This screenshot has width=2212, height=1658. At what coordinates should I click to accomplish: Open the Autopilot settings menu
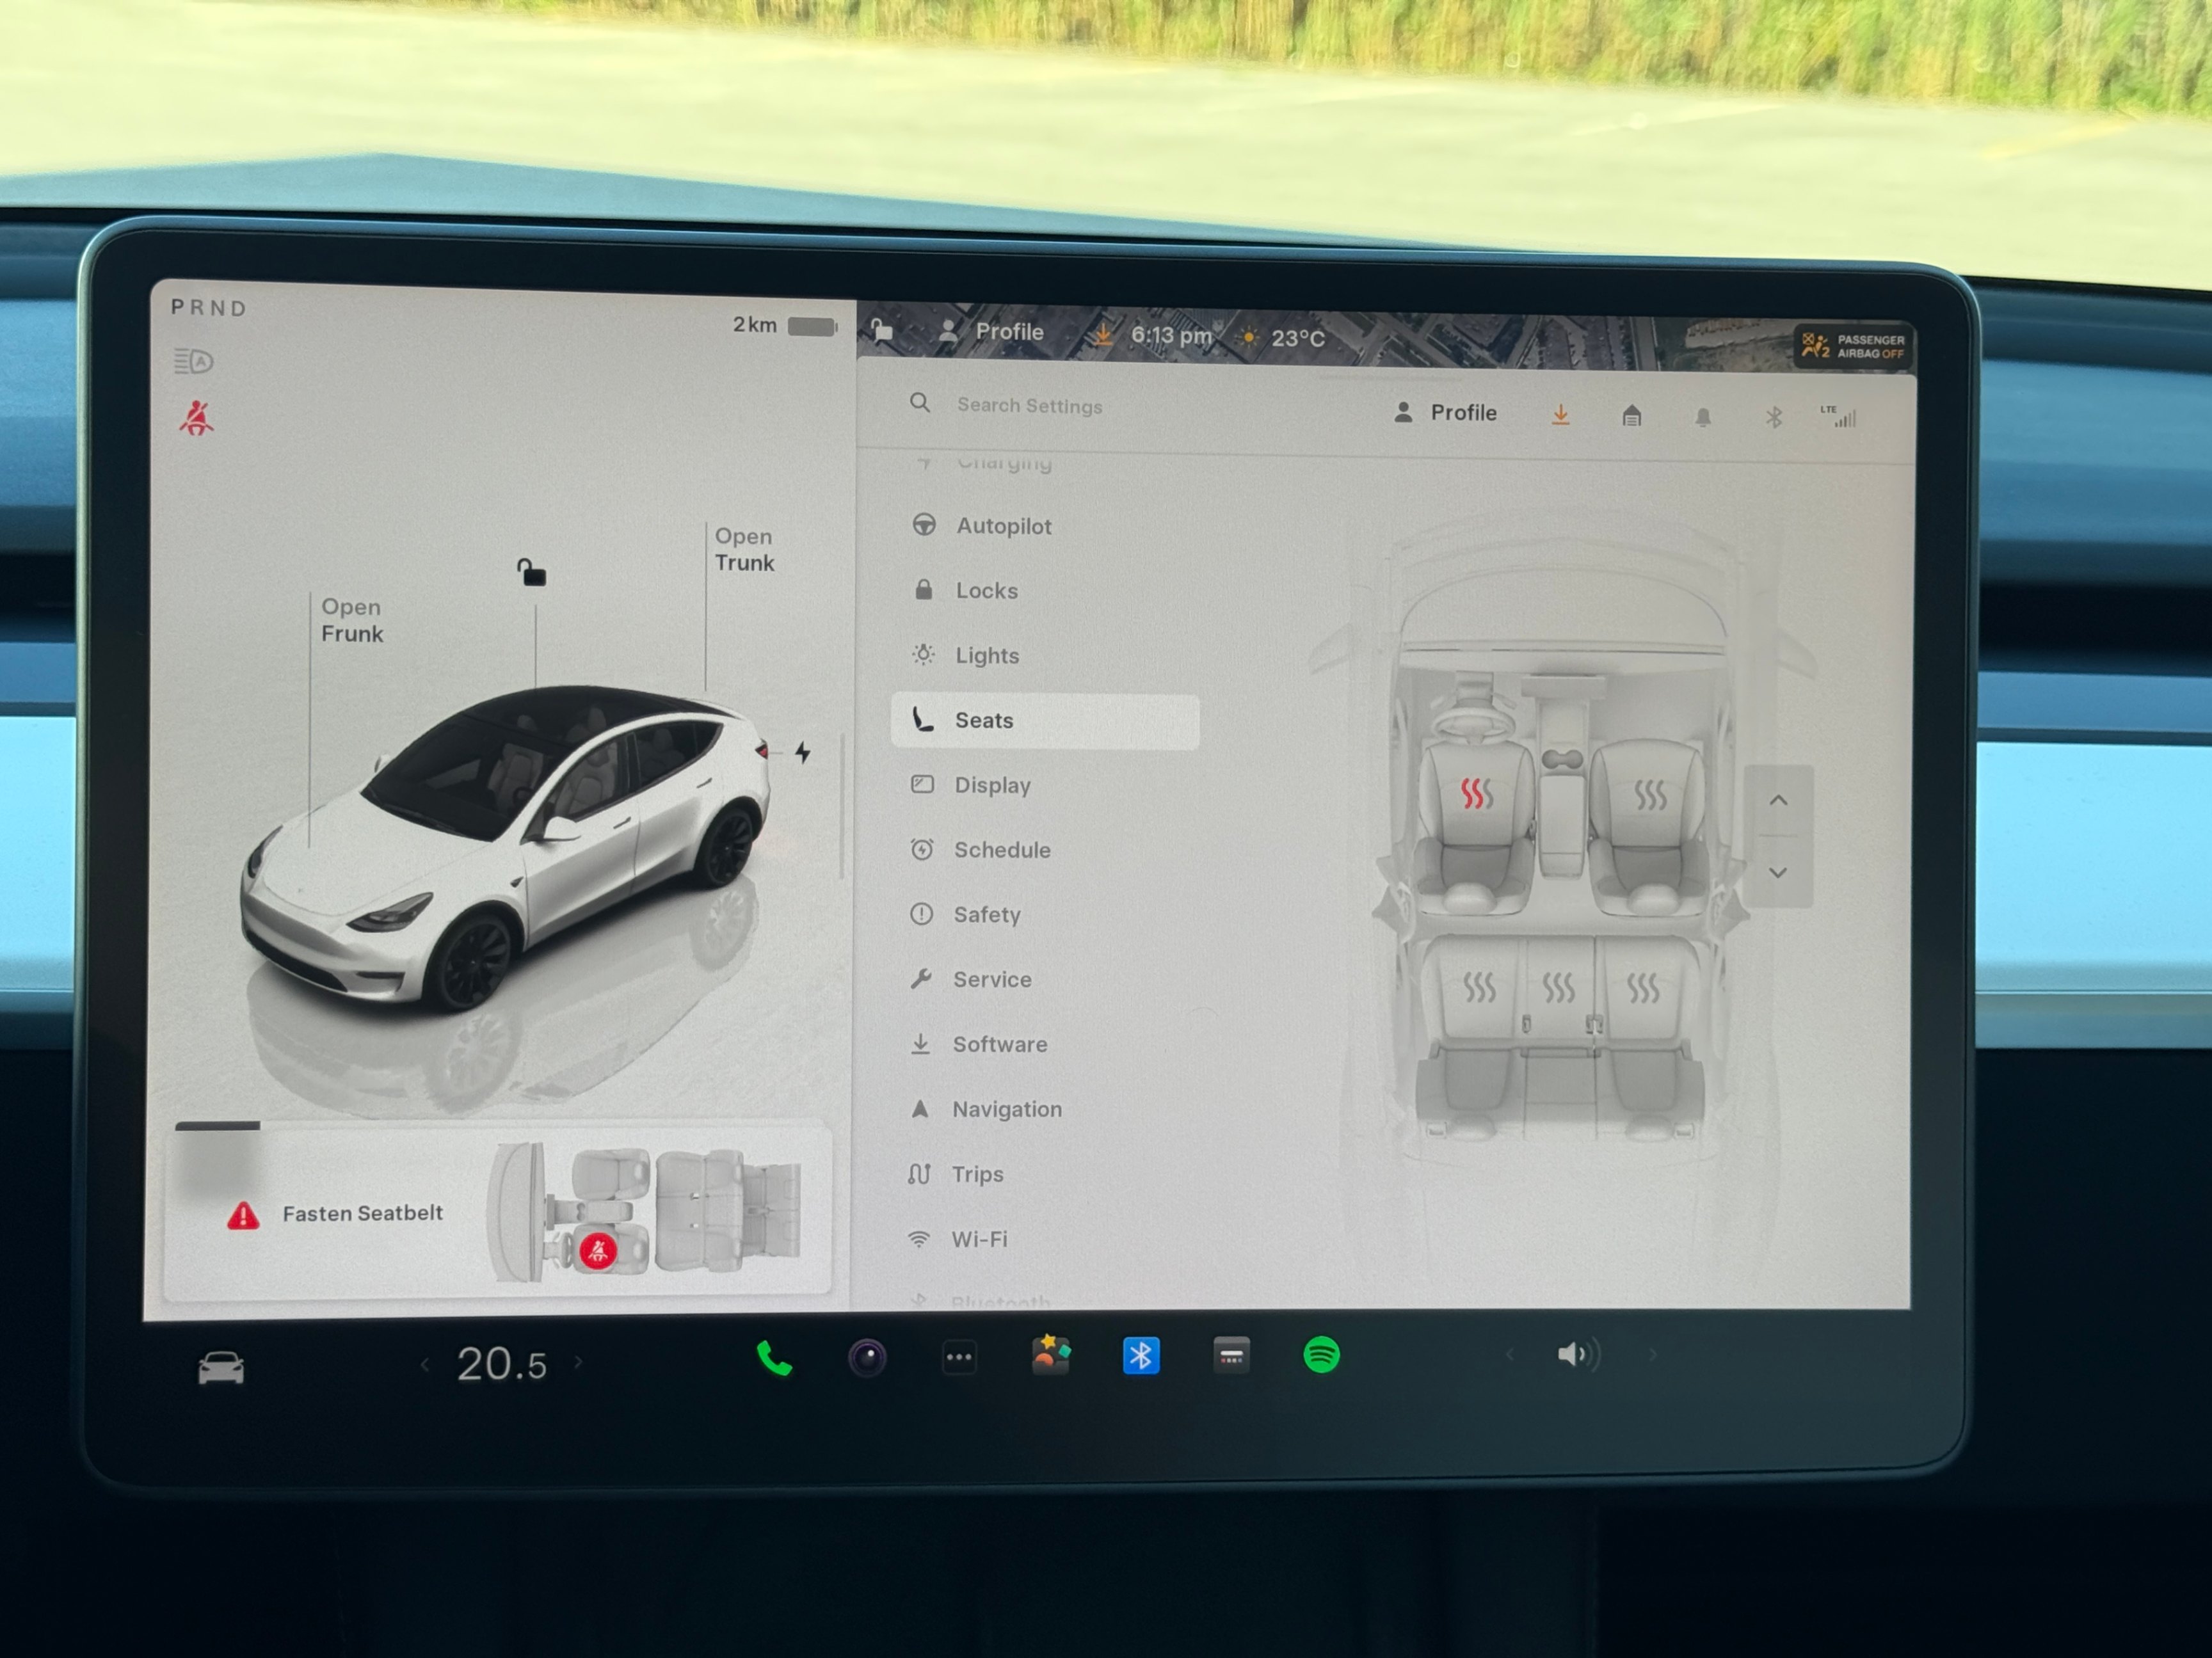(x=1003, y=526)
